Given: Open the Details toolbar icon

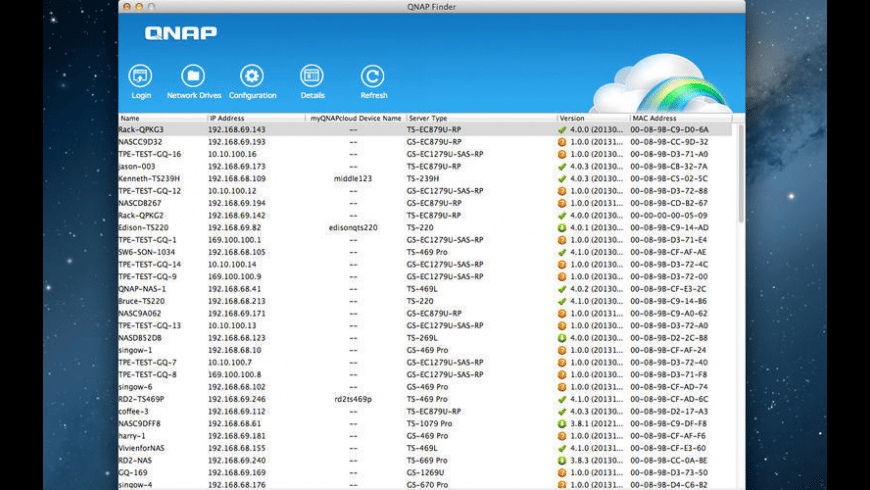Looking at the screenshot, I should (312, 76).
